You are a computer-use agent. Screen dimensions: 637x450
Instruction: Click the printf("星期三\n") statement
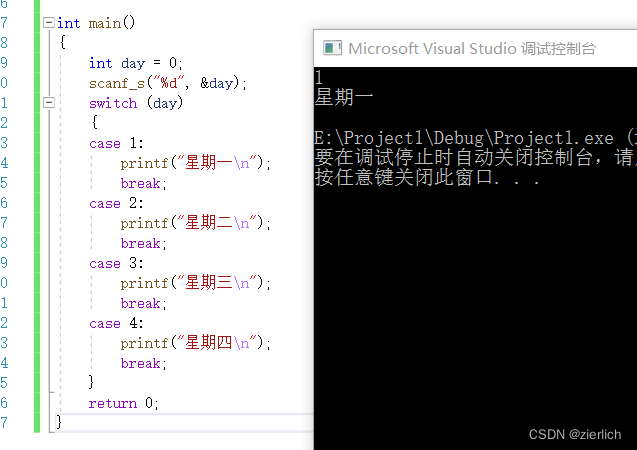pos(195,283)
